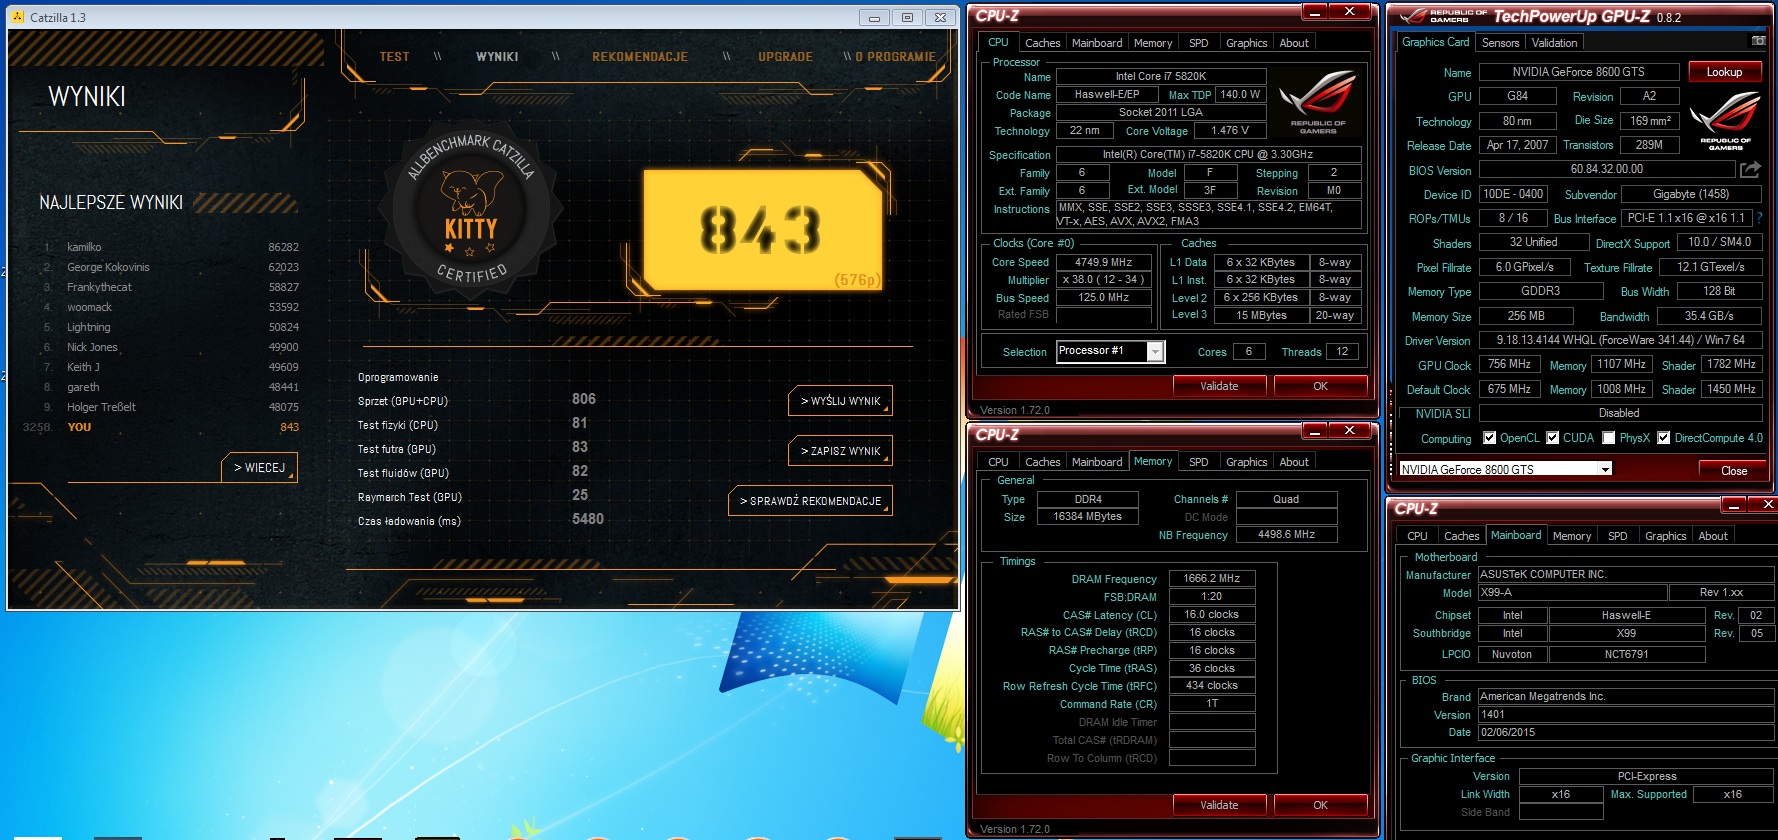Click the GPU name field NVIDIA GeForce 8600 GTS
The image size is (1778, 840).
click(1578, 72)
